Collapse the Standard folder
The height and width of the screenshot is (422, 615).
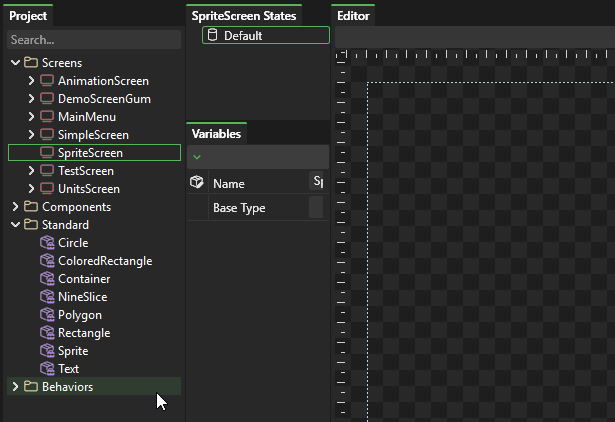(x=15, y=225)
